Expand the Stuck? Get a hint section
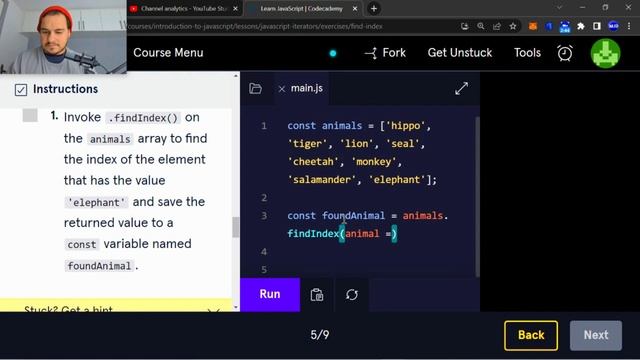This screenshot has width=640, height=360. tap(116, 306)
